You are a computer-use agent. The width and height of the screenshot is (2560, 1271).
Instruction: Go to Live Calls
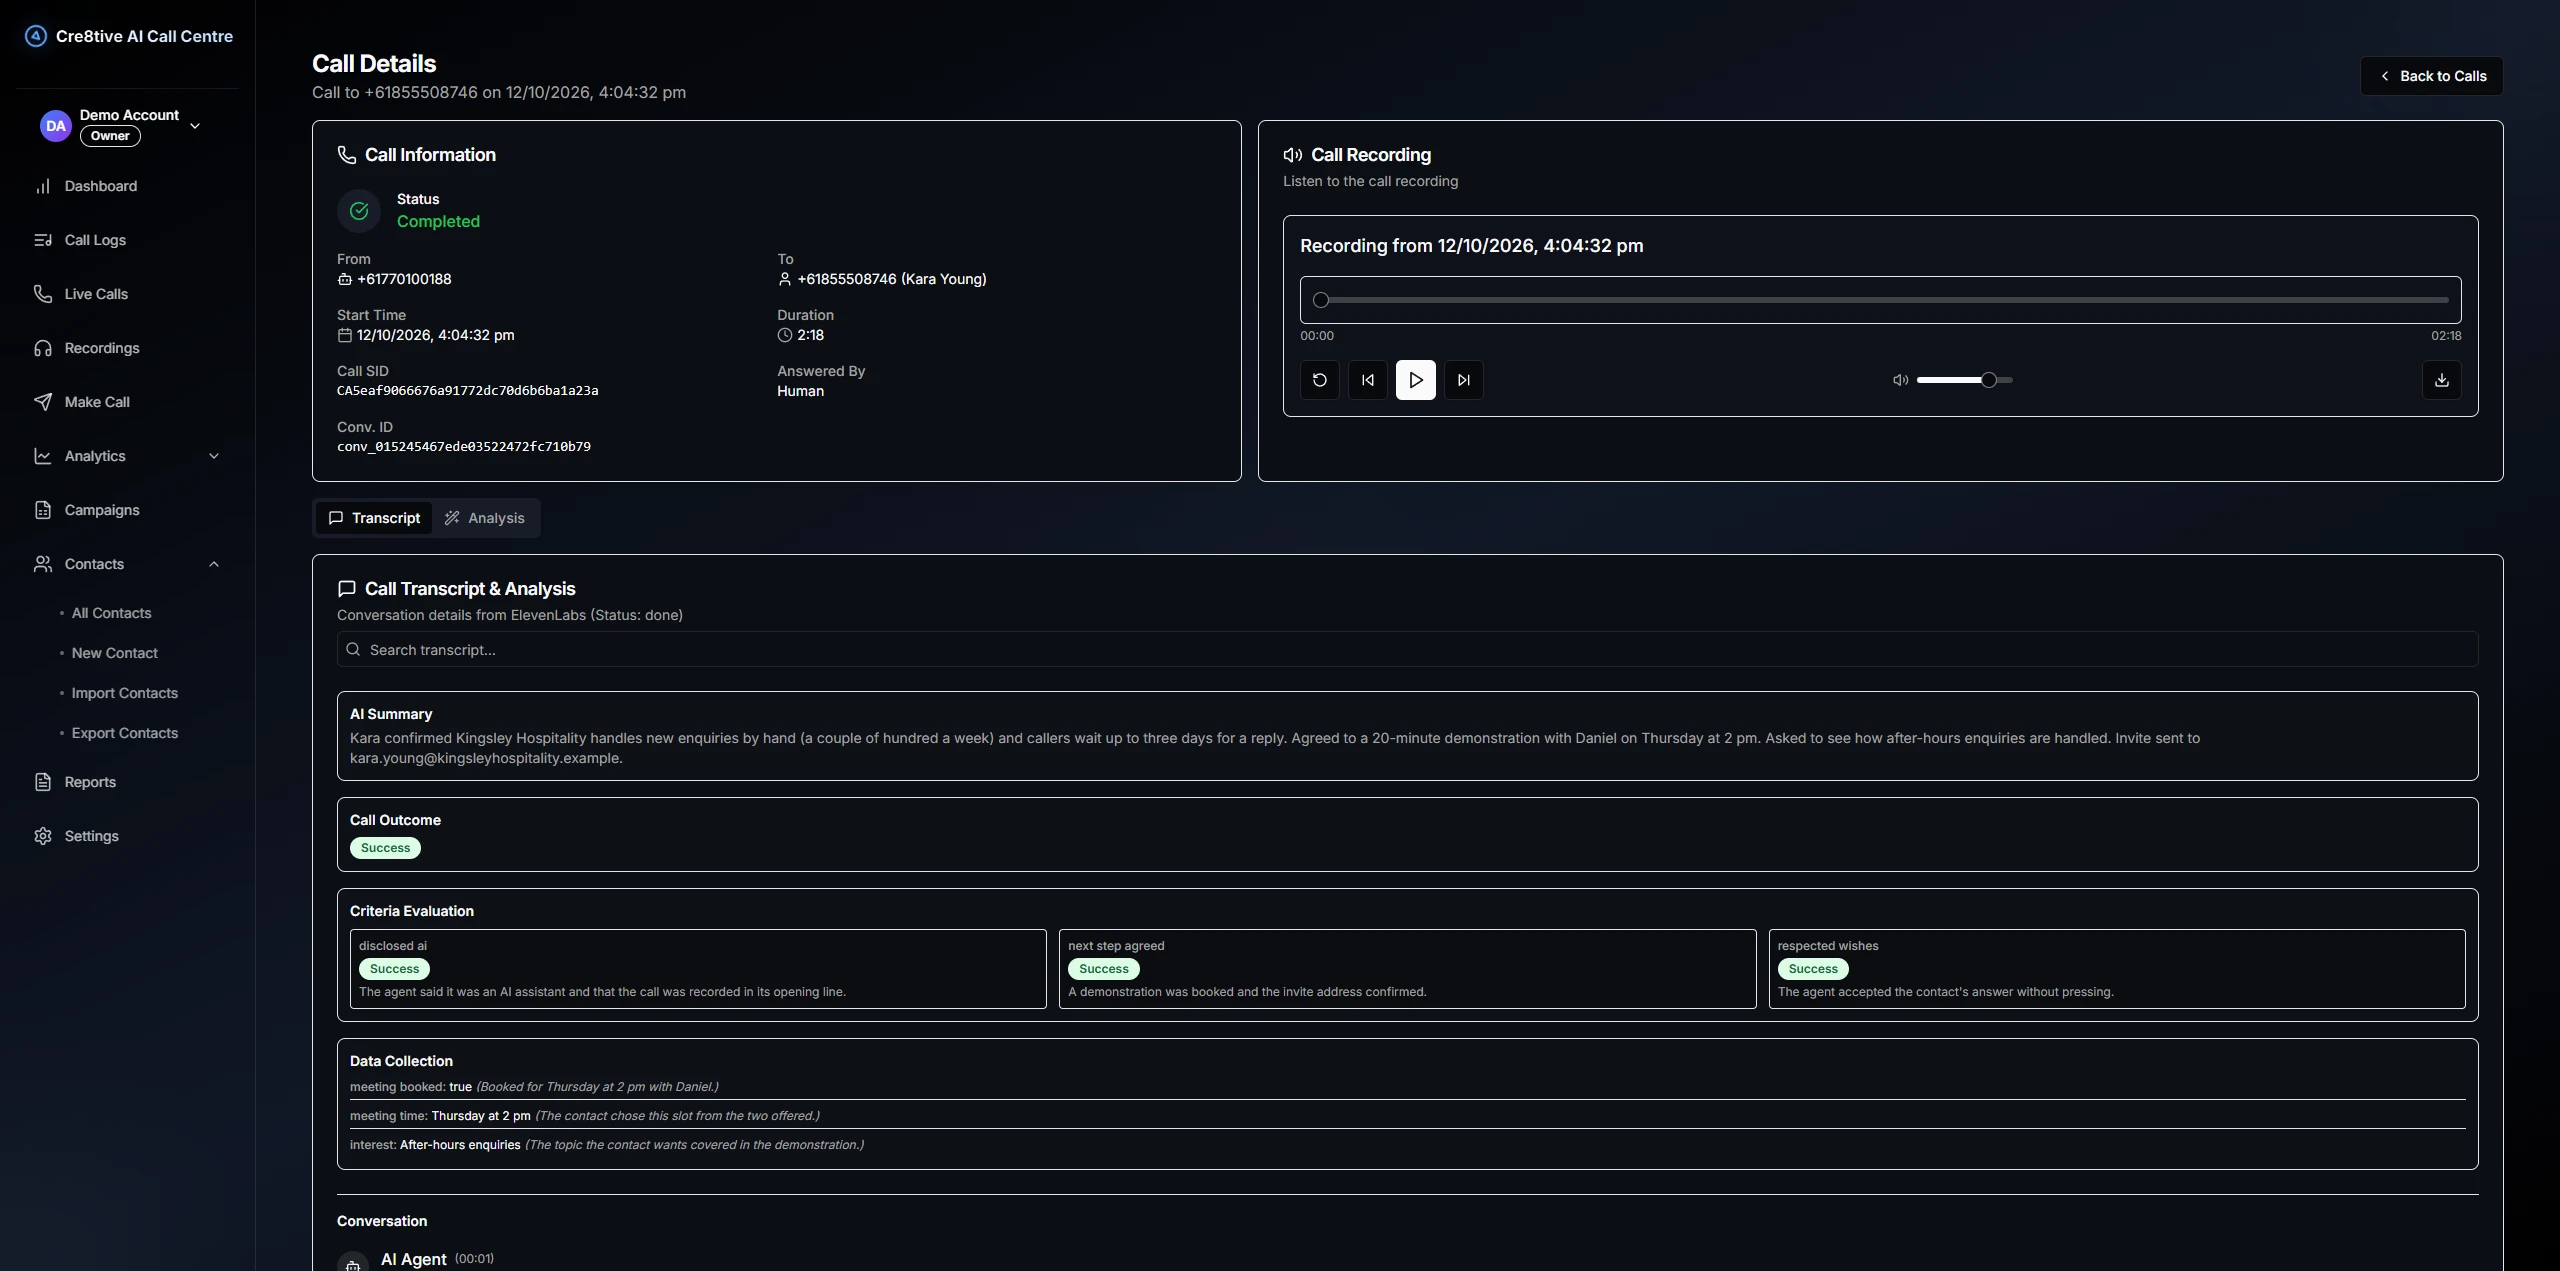click(127, 294)
